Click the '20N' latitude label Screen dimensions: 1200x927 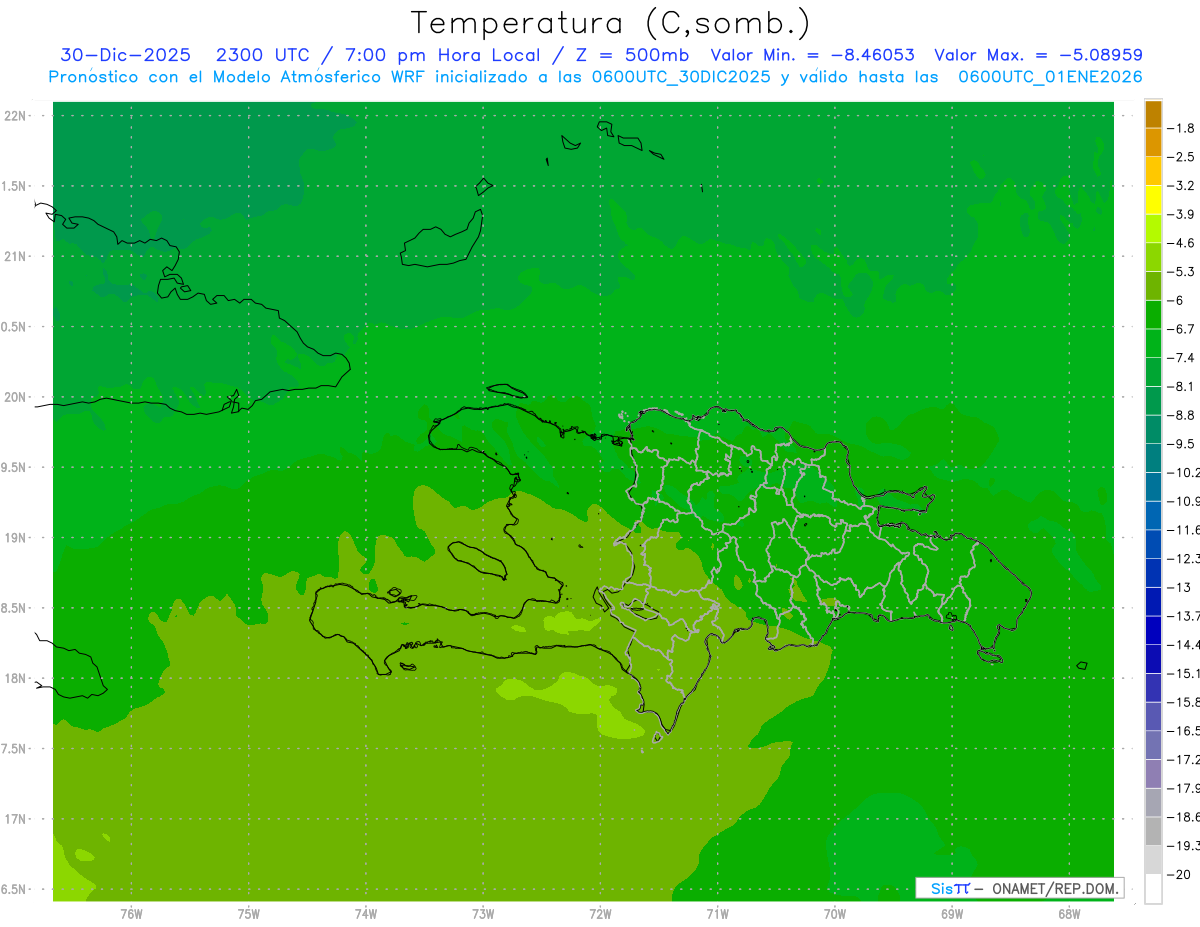16,397
